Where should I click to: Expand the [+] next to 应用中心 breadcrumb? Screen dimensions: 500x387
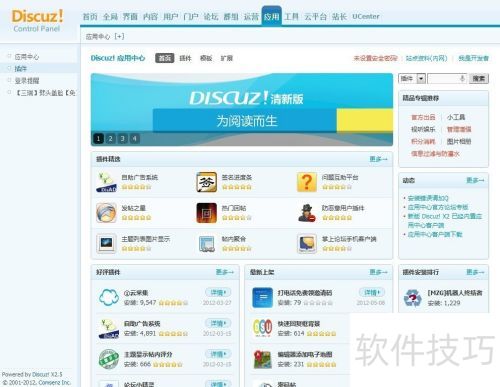[119, 36]
